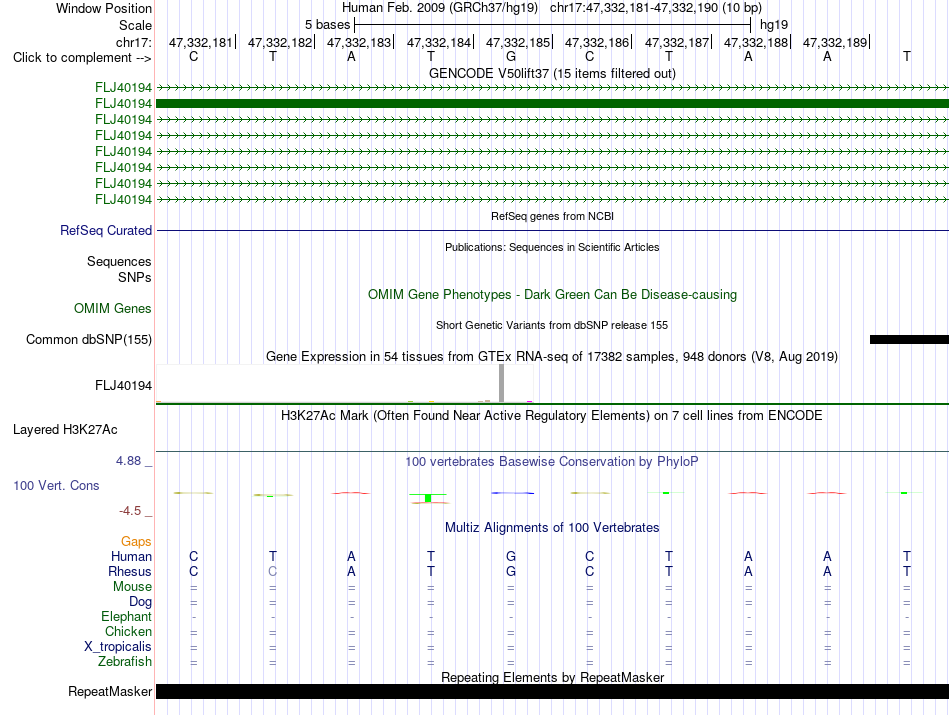950x715 pixels.
Task: Click 'RefSeq genes from NCBI' track title
Action: point(552,216)
